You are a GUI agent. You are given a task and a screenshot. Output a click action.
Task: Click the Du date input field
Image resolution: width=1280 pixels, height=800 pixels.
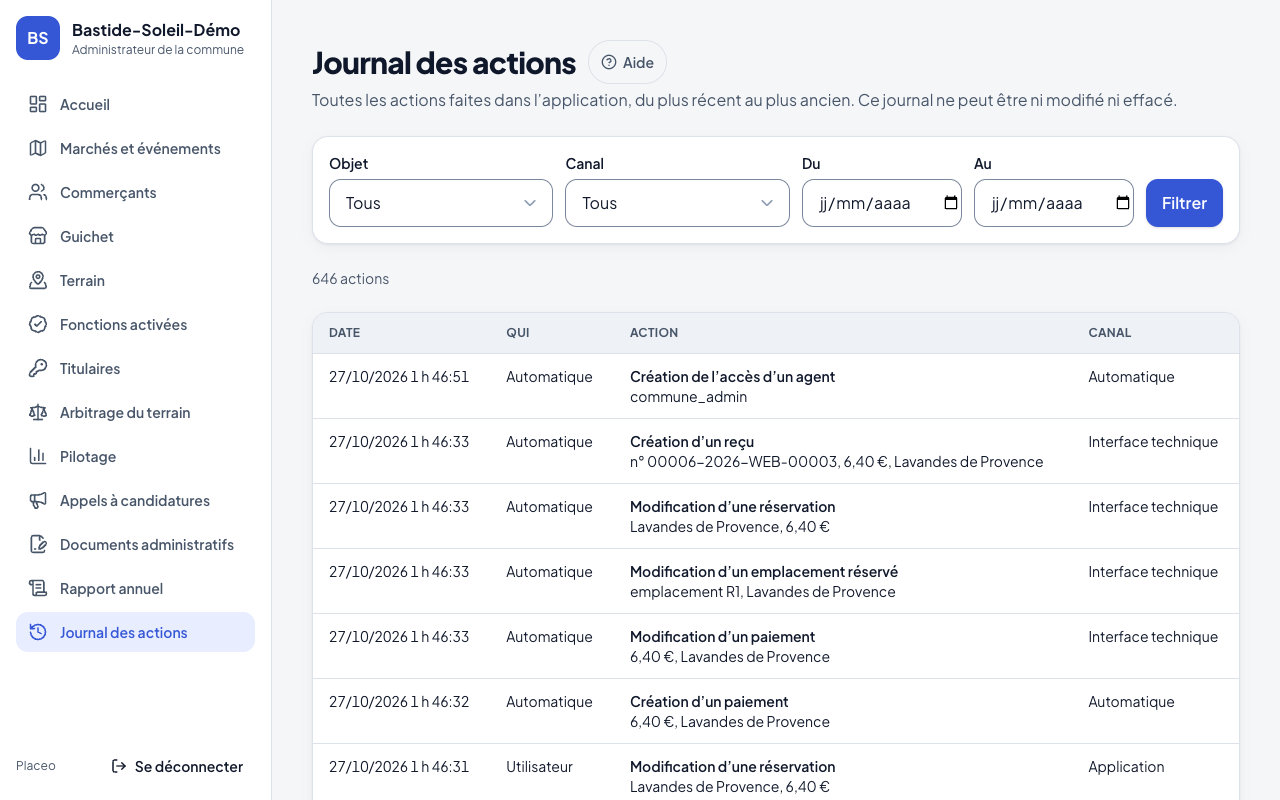[x=882, y=203]
